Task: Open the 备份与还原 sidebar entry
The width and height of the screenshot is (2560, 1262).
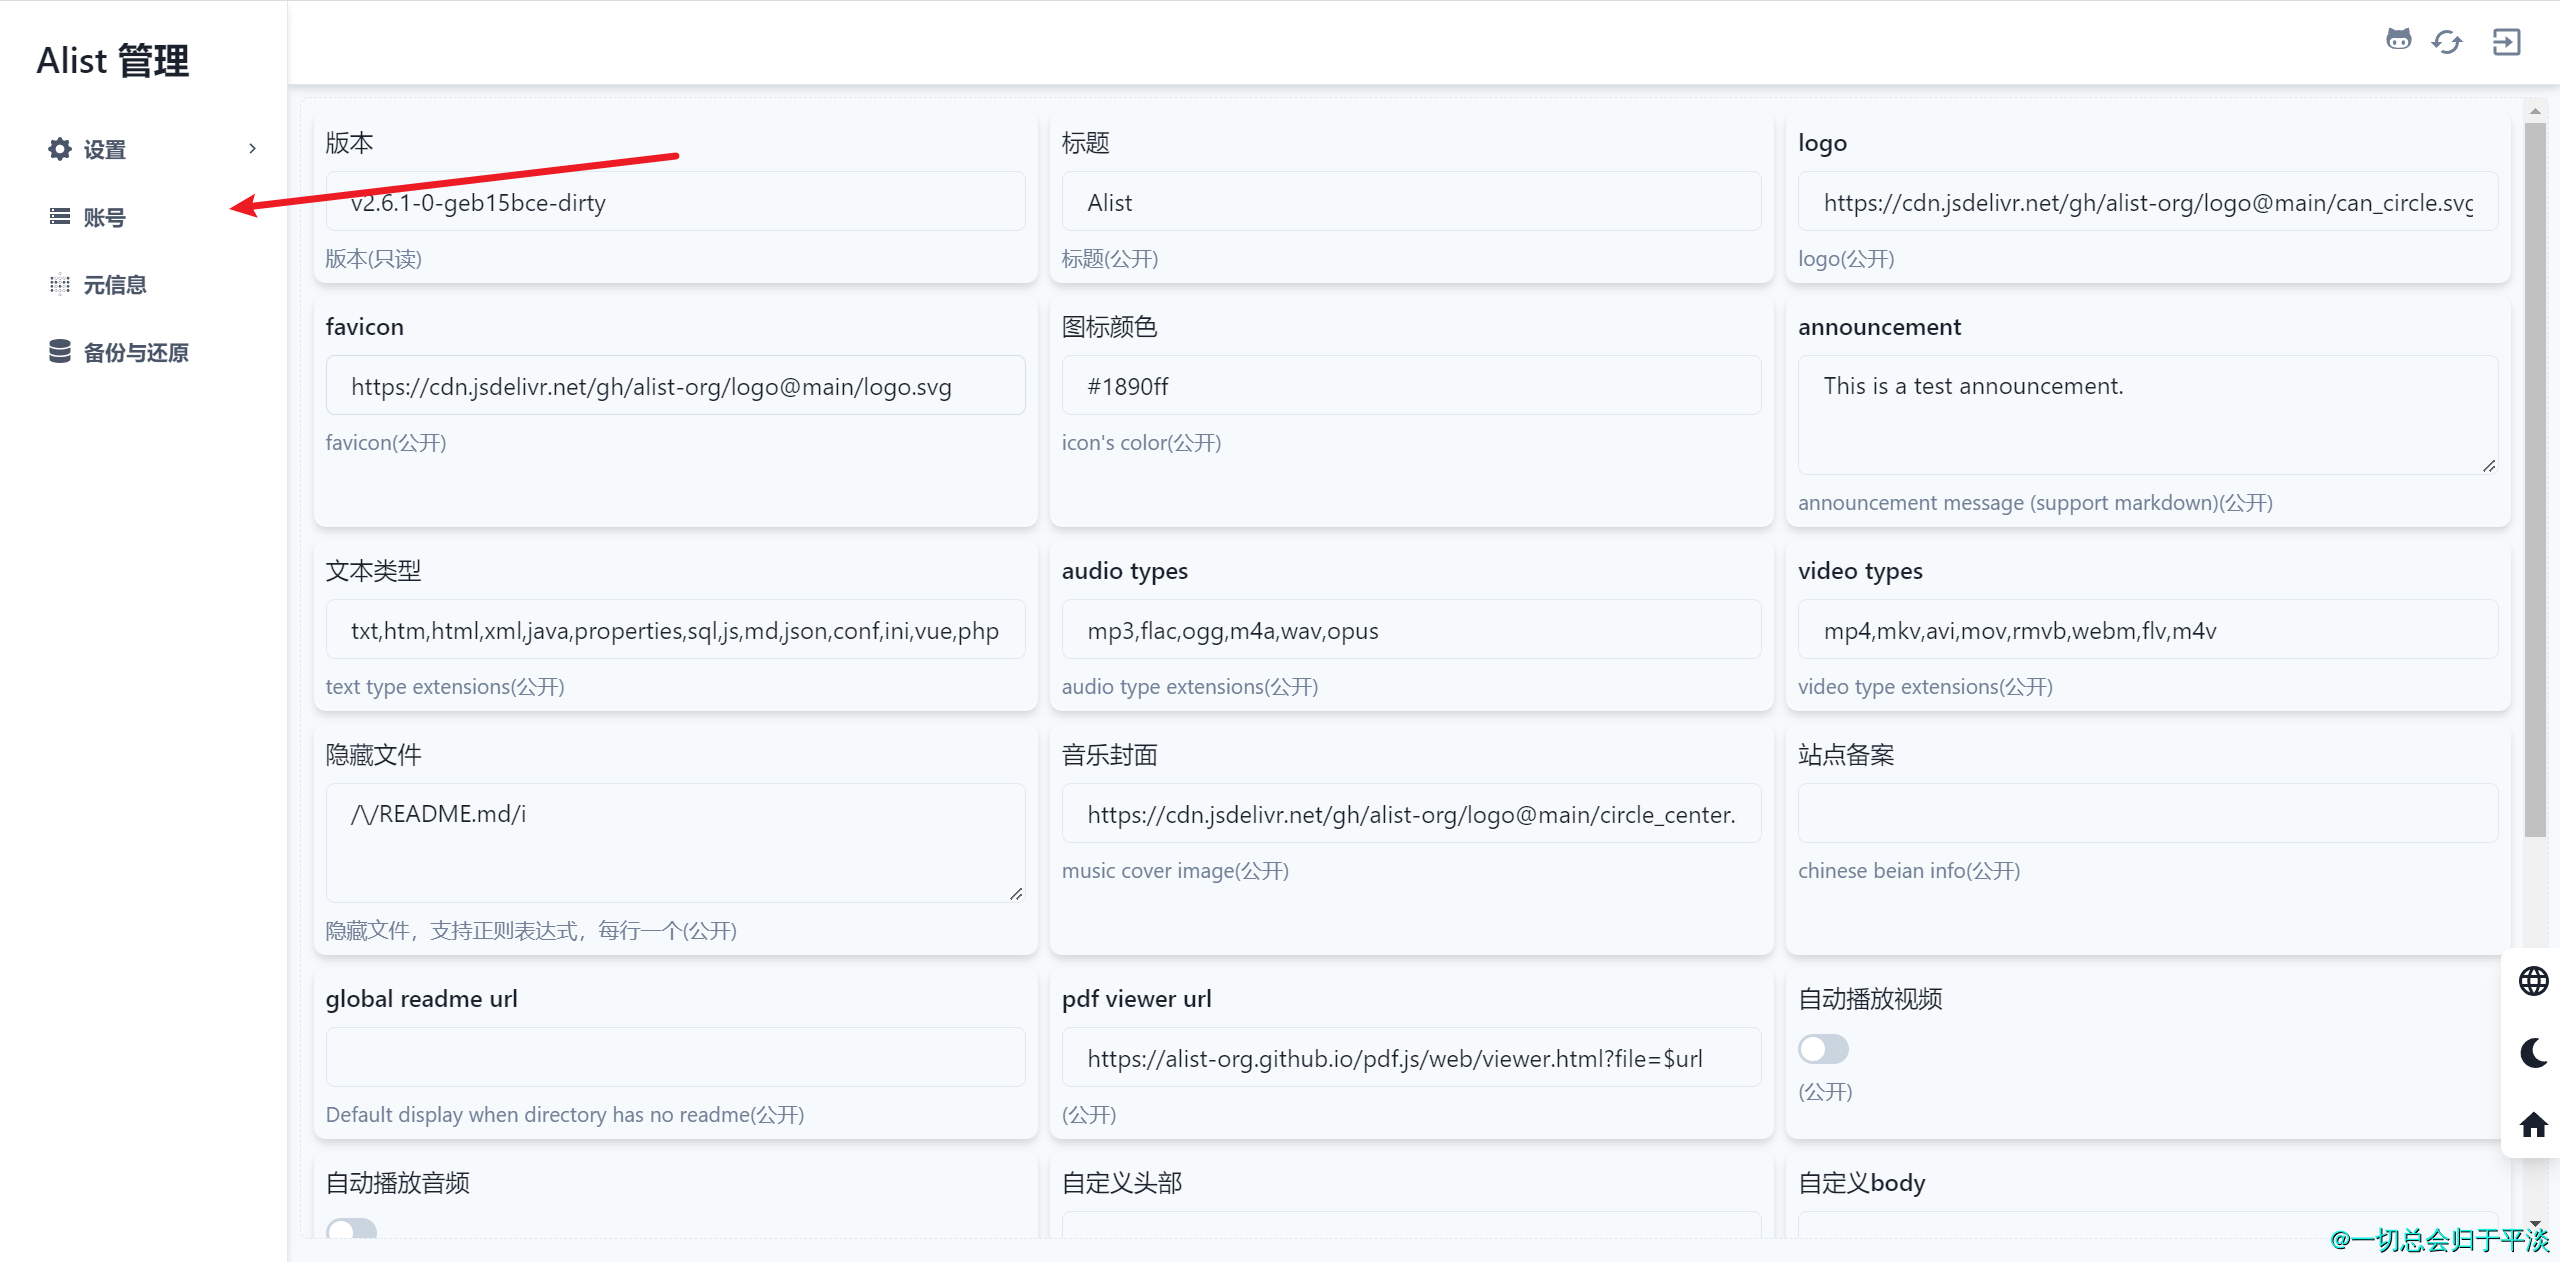Action: pyautogui.click(x=135, y=352)
